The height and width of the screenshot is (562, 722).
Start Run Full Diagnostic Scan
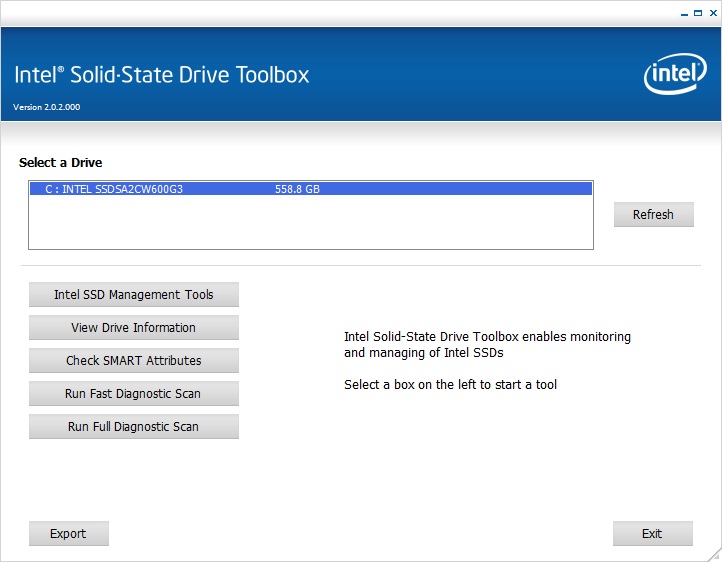click(134, 427)
